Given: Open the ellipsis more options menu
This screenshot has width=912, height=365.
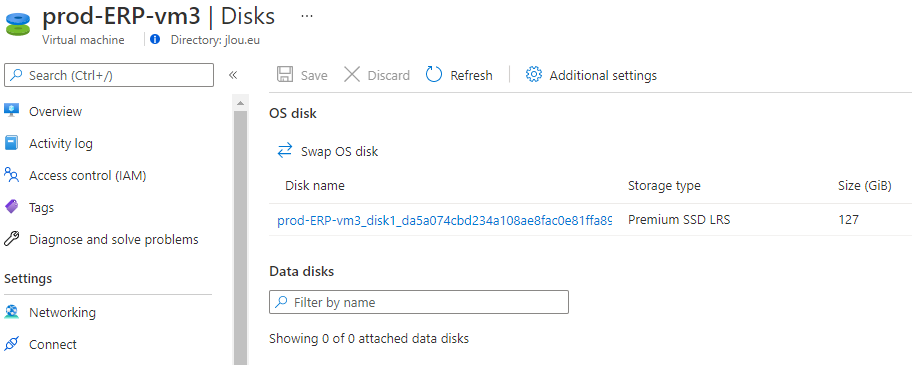Looking at the screenshot, I should click(307, 16).
